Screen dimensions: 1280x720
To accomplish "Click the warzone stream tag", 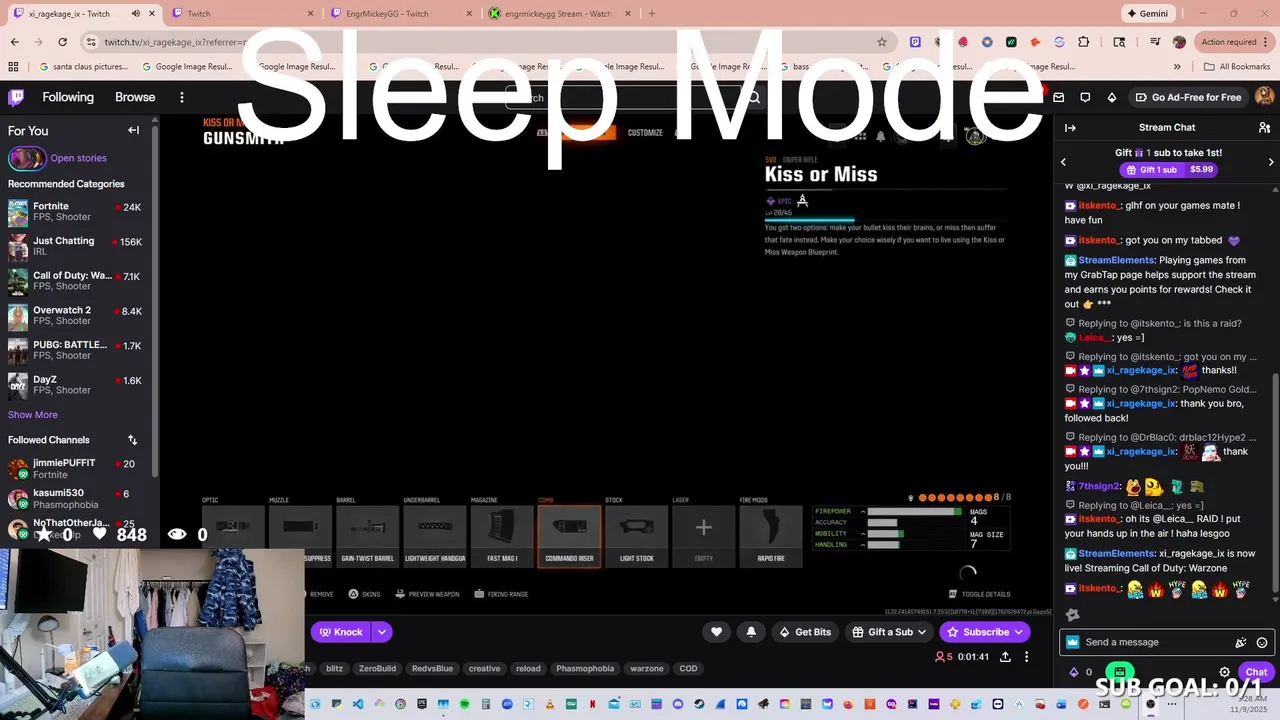I will pyautogui.click(x=647, y=669).
